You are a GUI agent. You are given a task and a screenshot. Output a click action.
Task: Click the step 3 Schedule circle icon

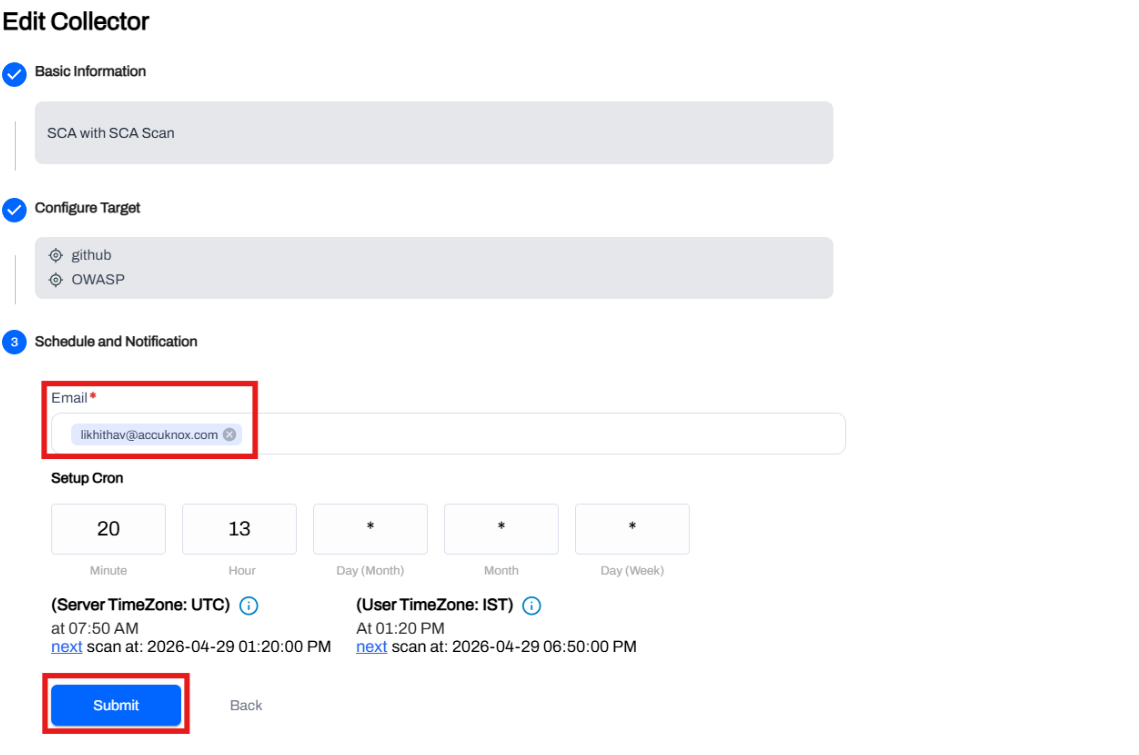tap(15, 342)
